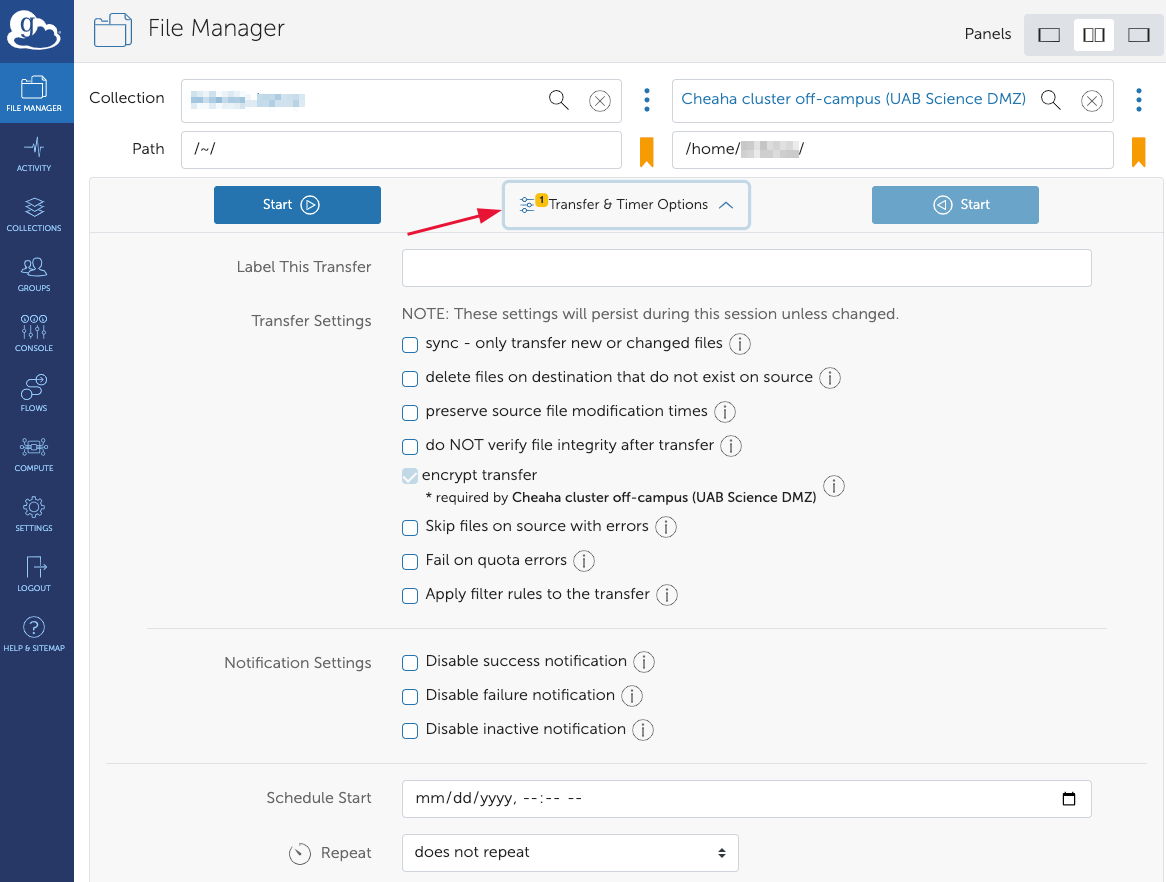This screenshot has width=1166, height=882.
Task: Show info for encrypt transfer option
Action: pos(833,486)
